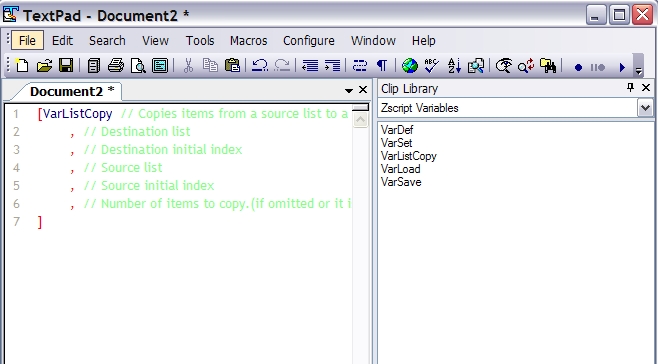The image size is (658, 364).
Task: Open document tab list dropdown arrow
Action: click(349, 90)
